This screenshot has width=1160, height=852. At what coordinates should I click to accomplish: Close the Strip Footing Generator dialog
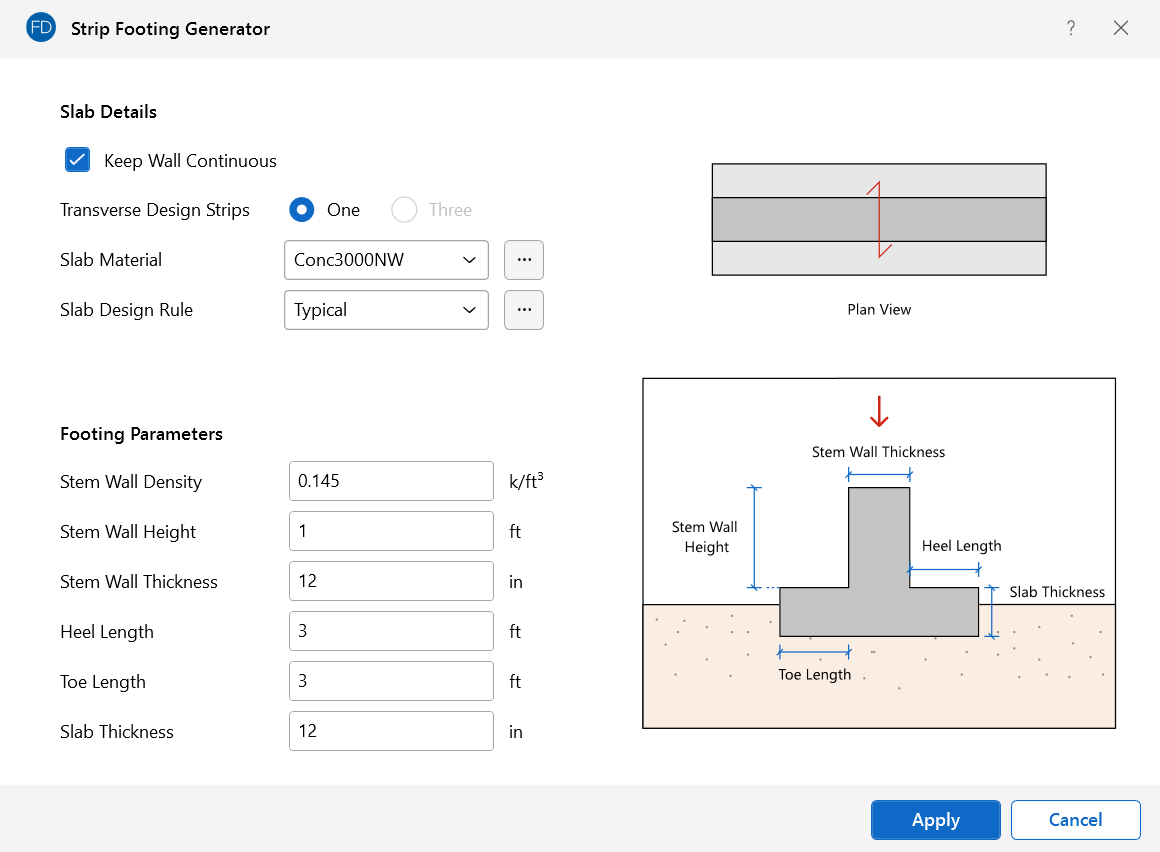1121,28
